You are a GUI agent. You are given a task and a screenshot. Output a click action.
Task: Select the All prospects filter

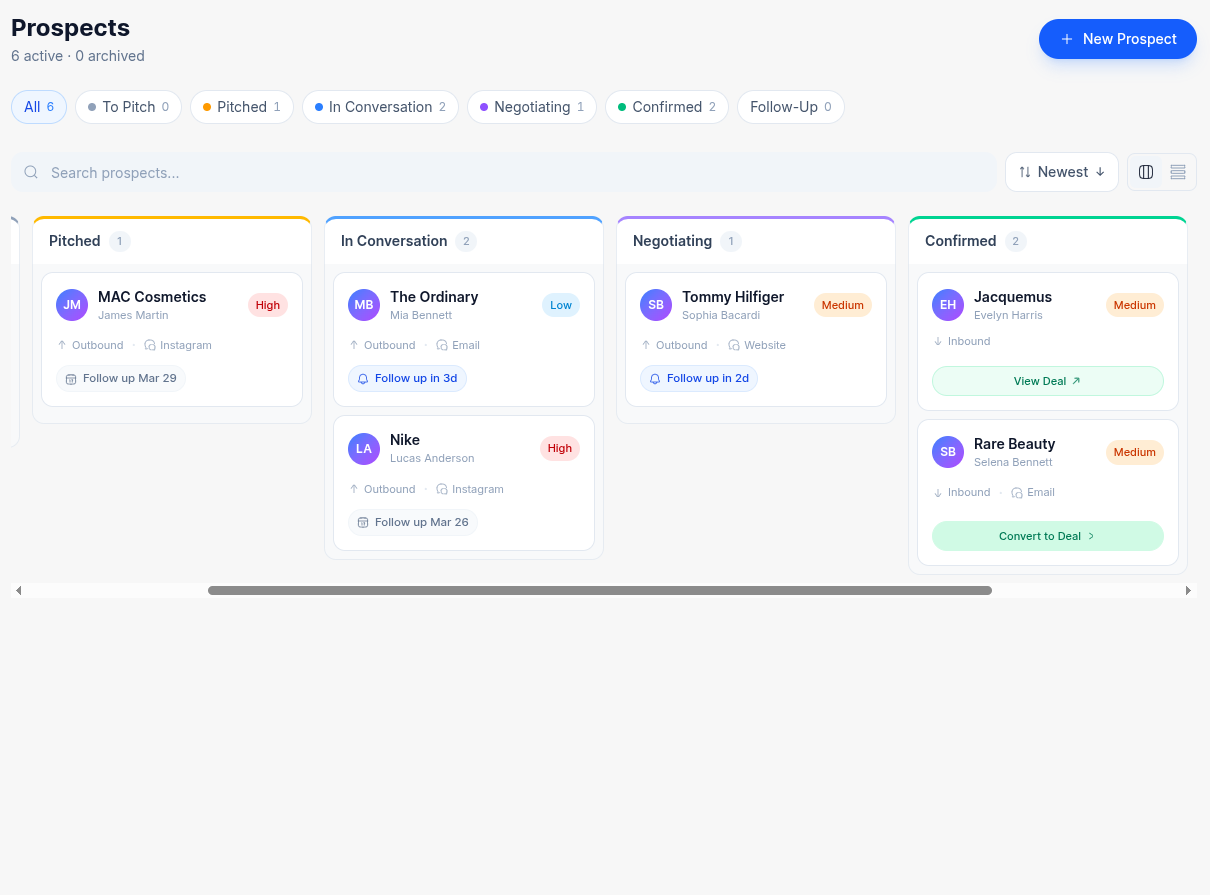[x=38, y=106]
